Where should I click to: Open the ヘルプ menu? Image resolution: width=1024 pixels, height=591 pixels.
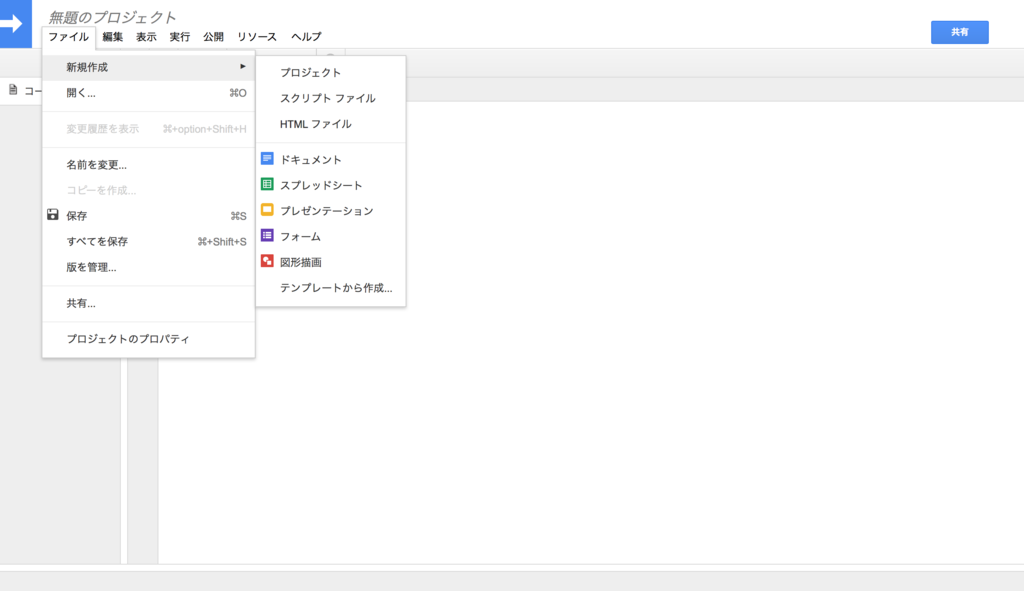point(307,36)
